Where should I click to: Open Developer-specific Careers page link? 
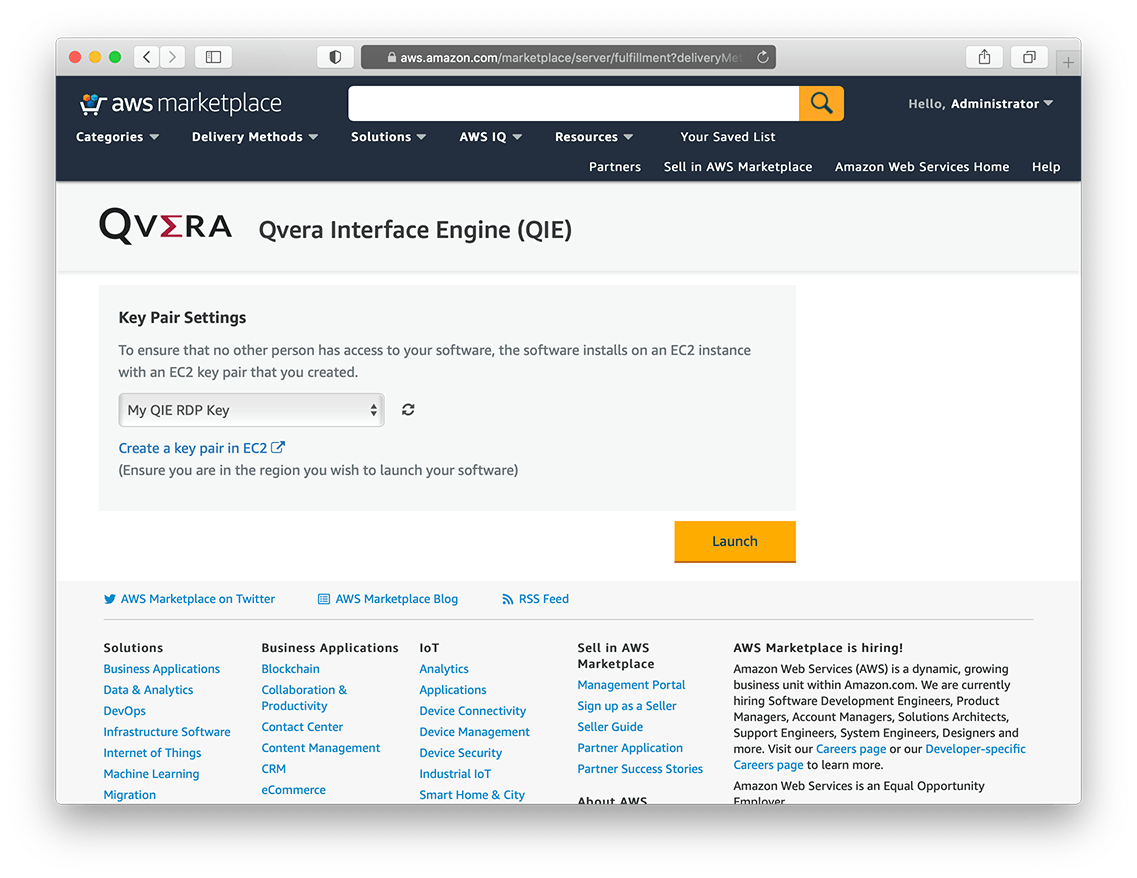pos(975,749)
